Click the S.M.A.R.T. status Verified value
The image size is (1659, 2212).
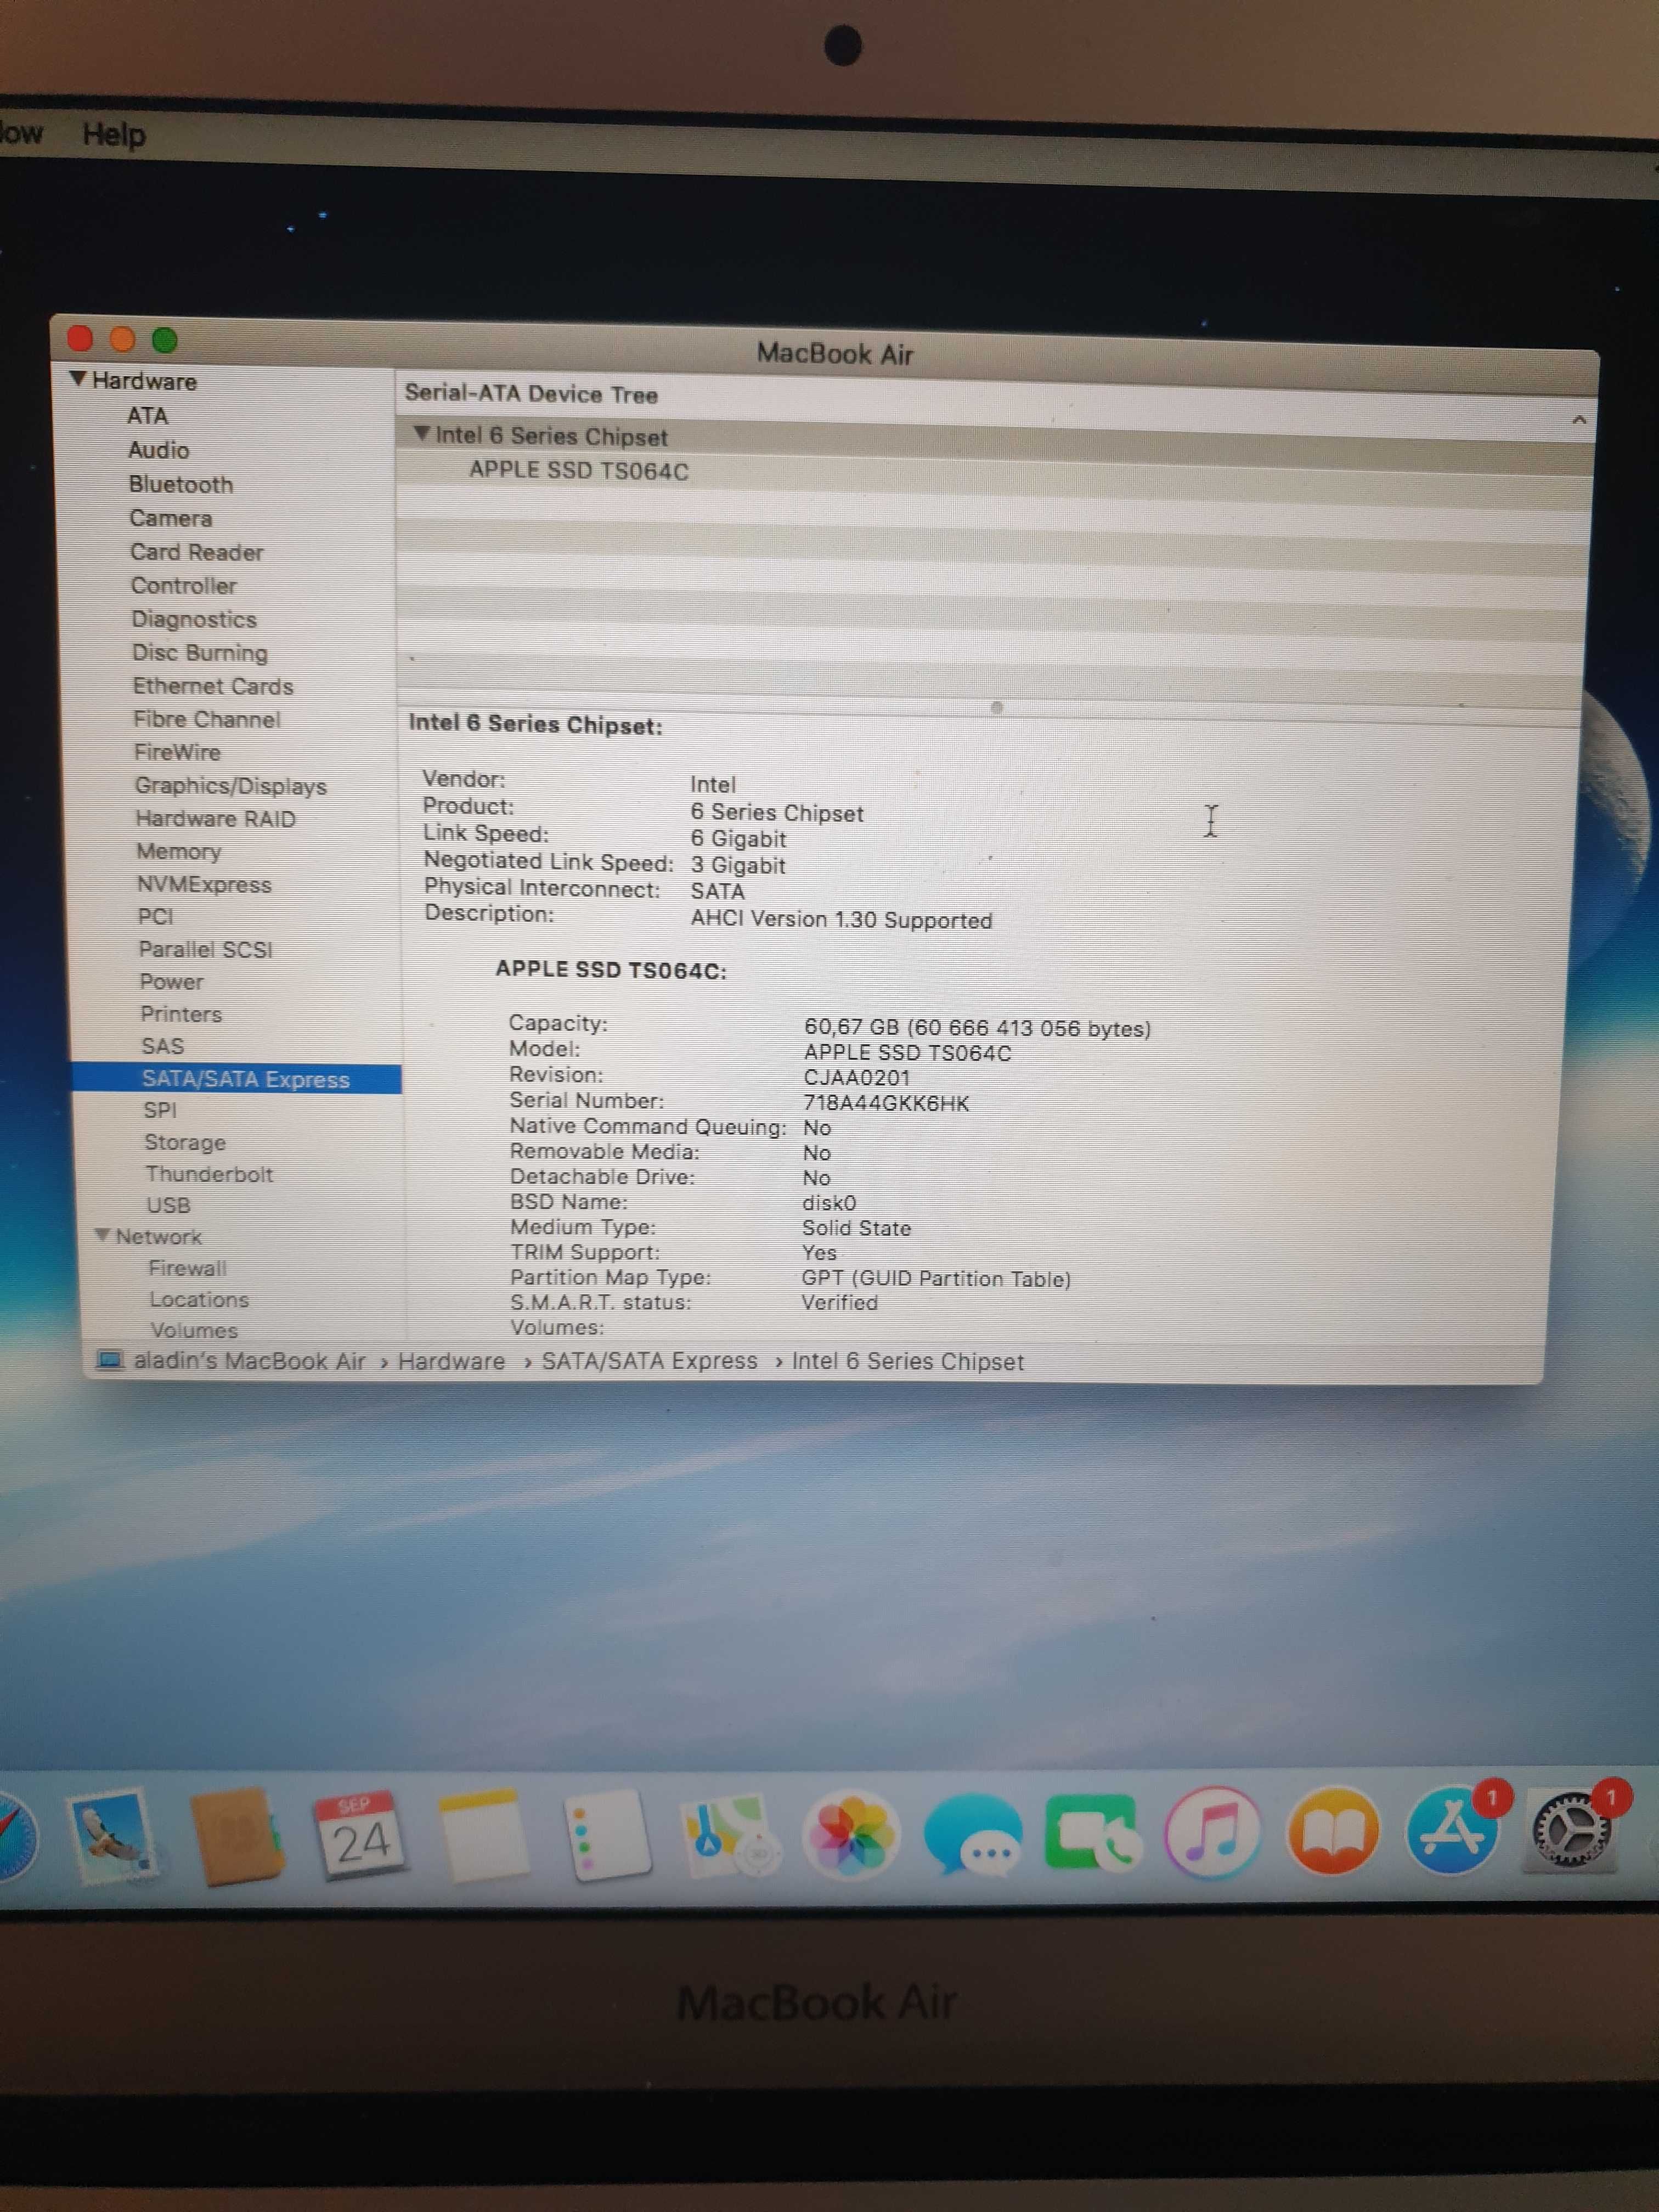pos(839,1302)
